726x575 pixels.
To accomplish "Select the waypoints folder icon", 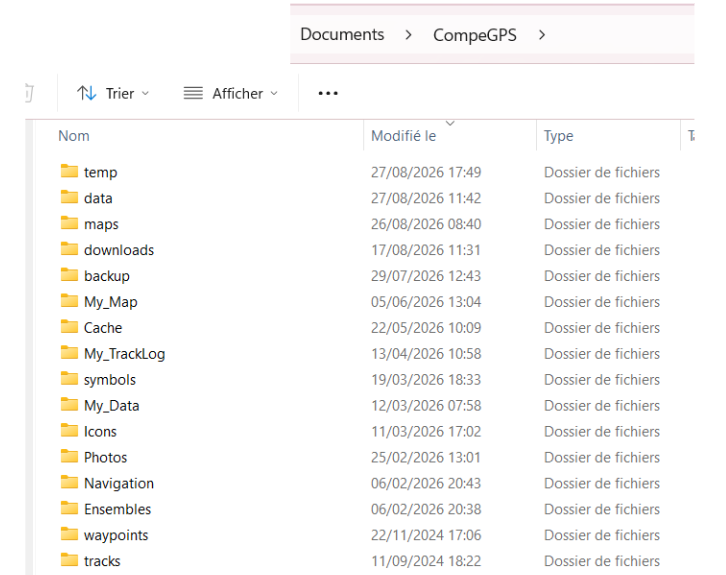I will pyautogui.click(x=69, y=534).
